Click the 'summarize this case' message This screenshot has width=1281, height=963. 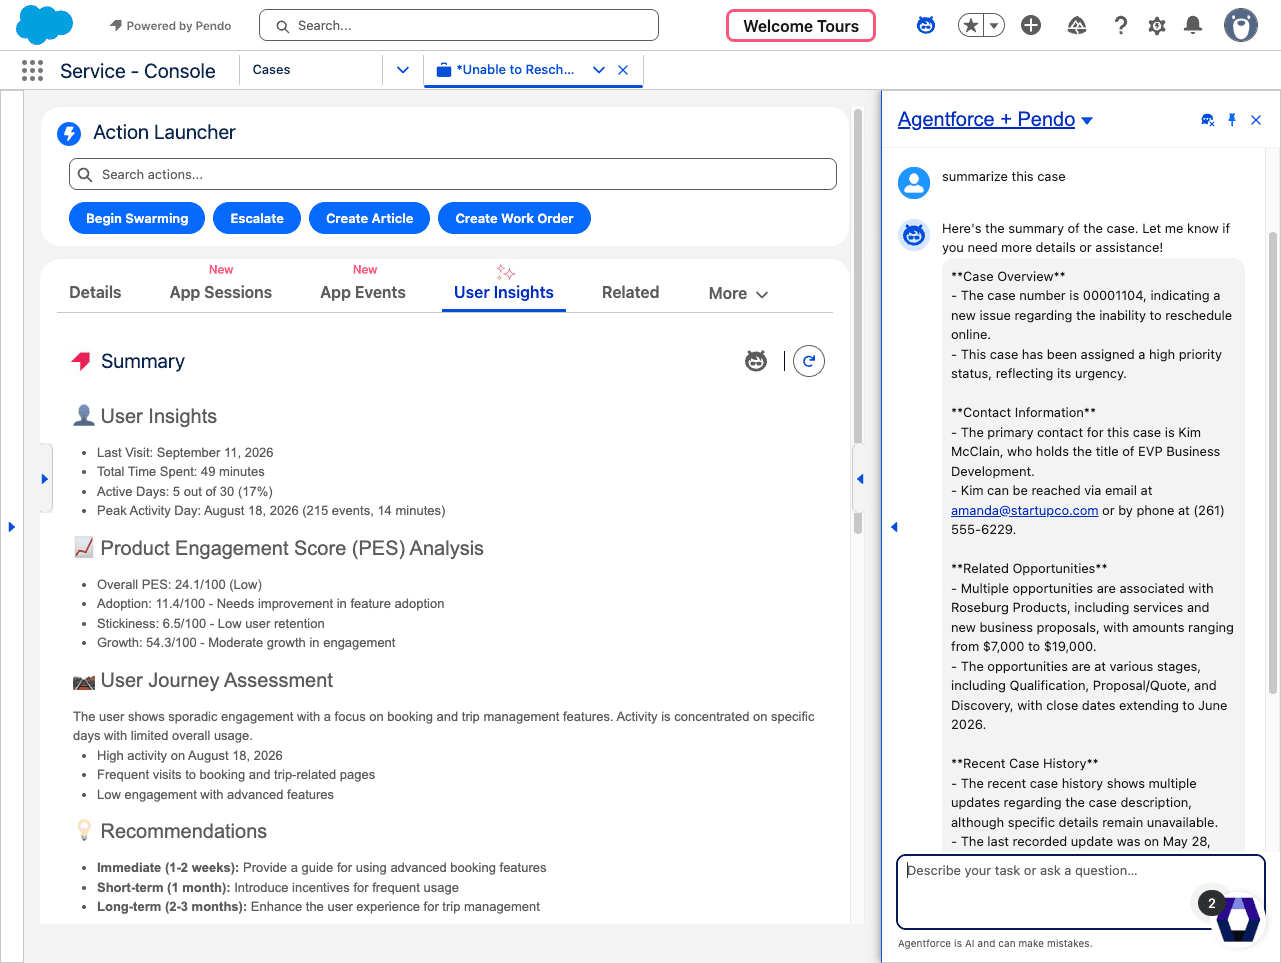coord(1003,176)
